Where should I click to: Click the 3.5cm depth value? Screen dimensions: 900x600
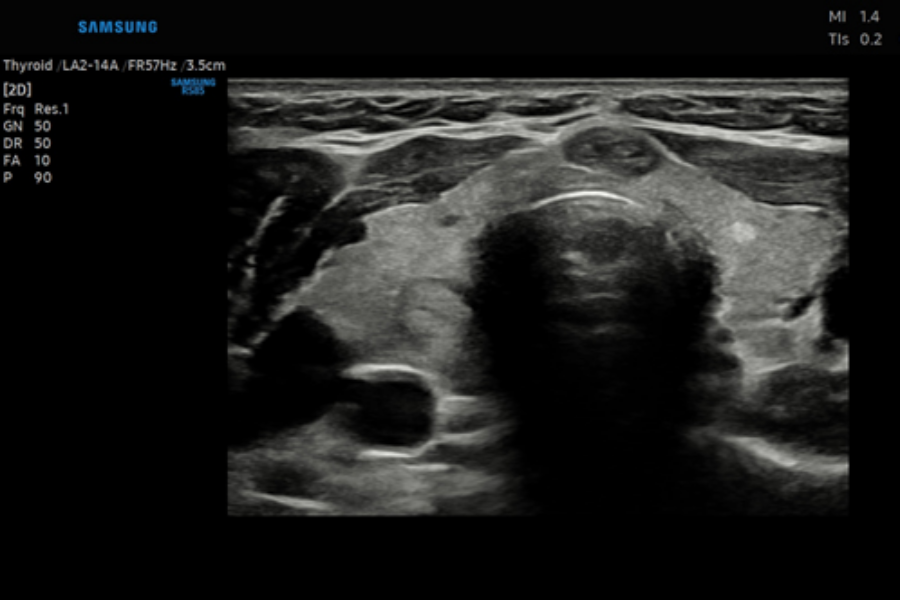pyautogui.click(x=206, y=65)
